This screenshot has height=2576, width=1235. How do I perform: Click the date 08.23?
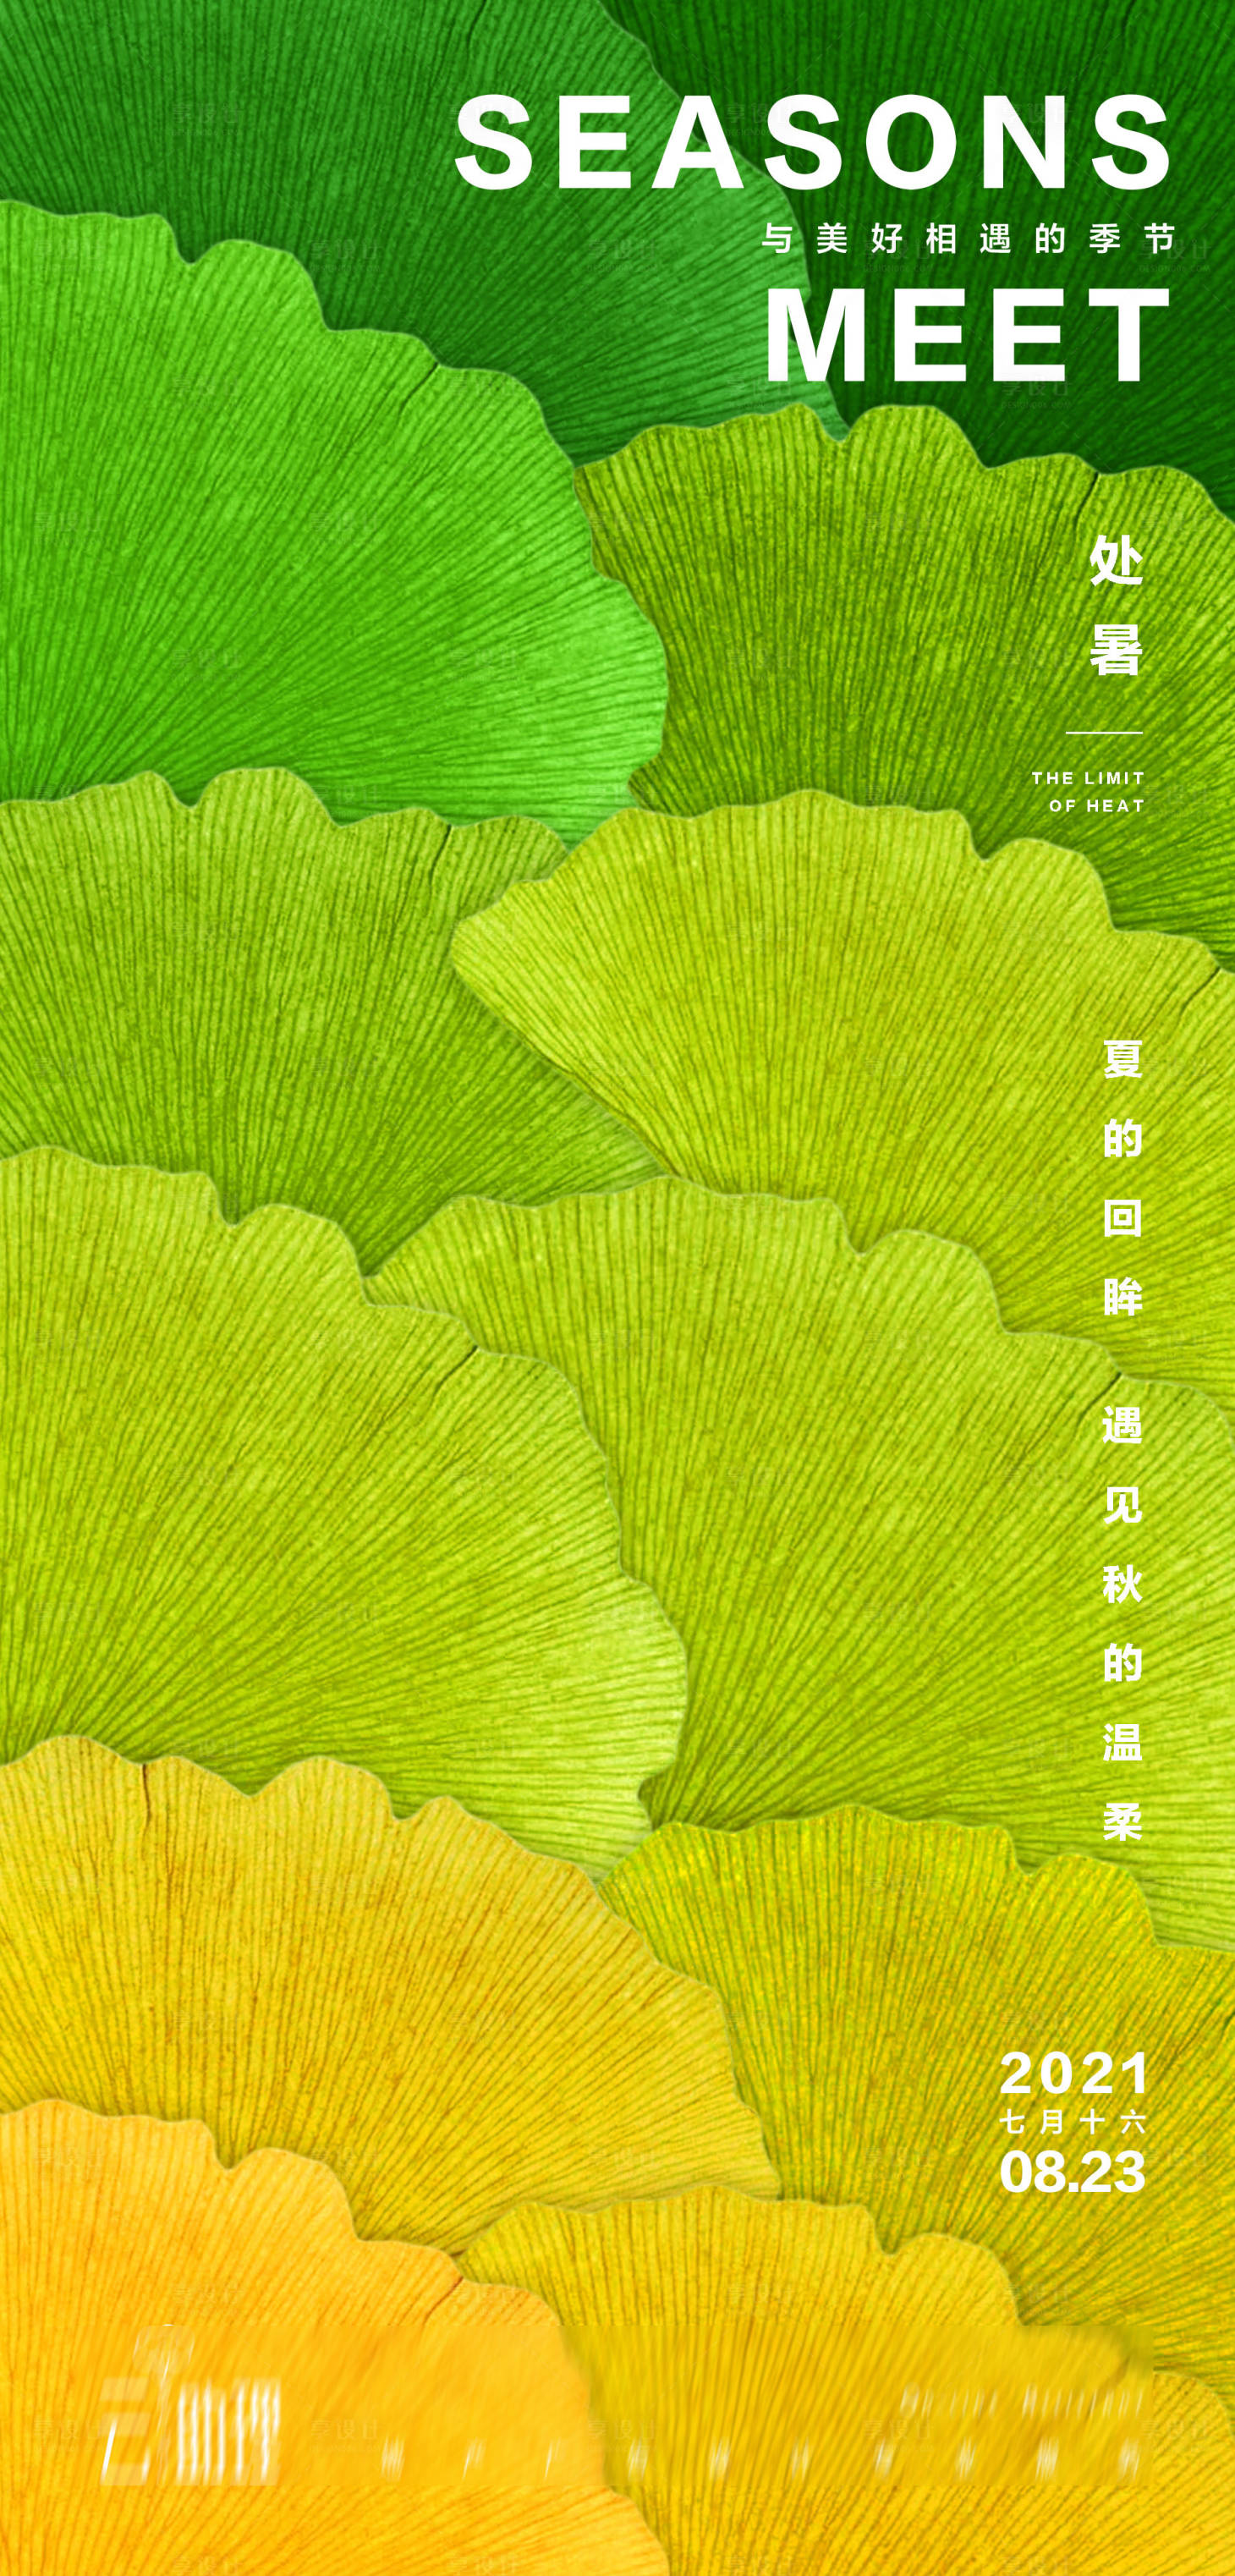1072,2172
